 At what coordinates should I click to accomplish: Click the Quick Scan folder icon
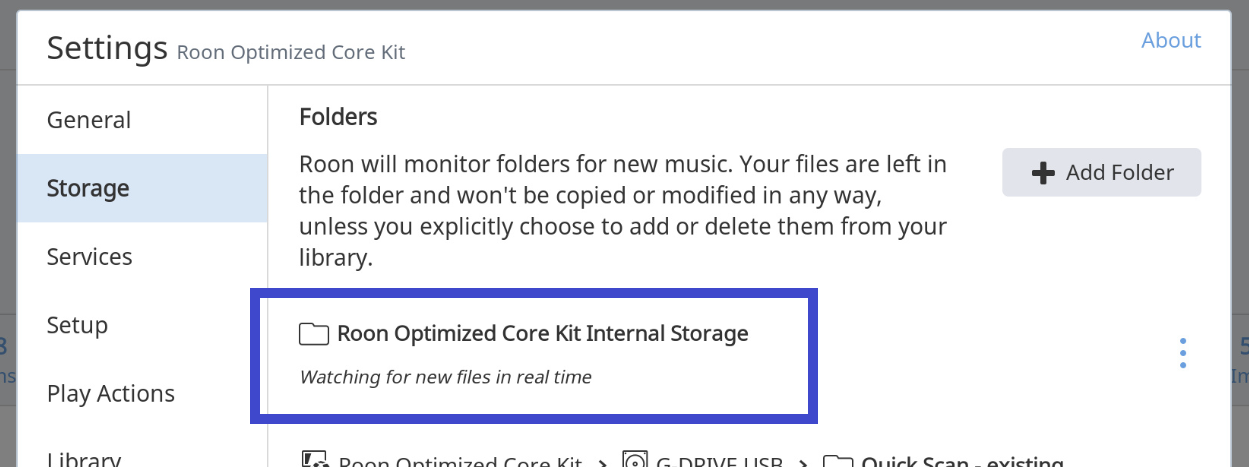[x=837, y=461]
